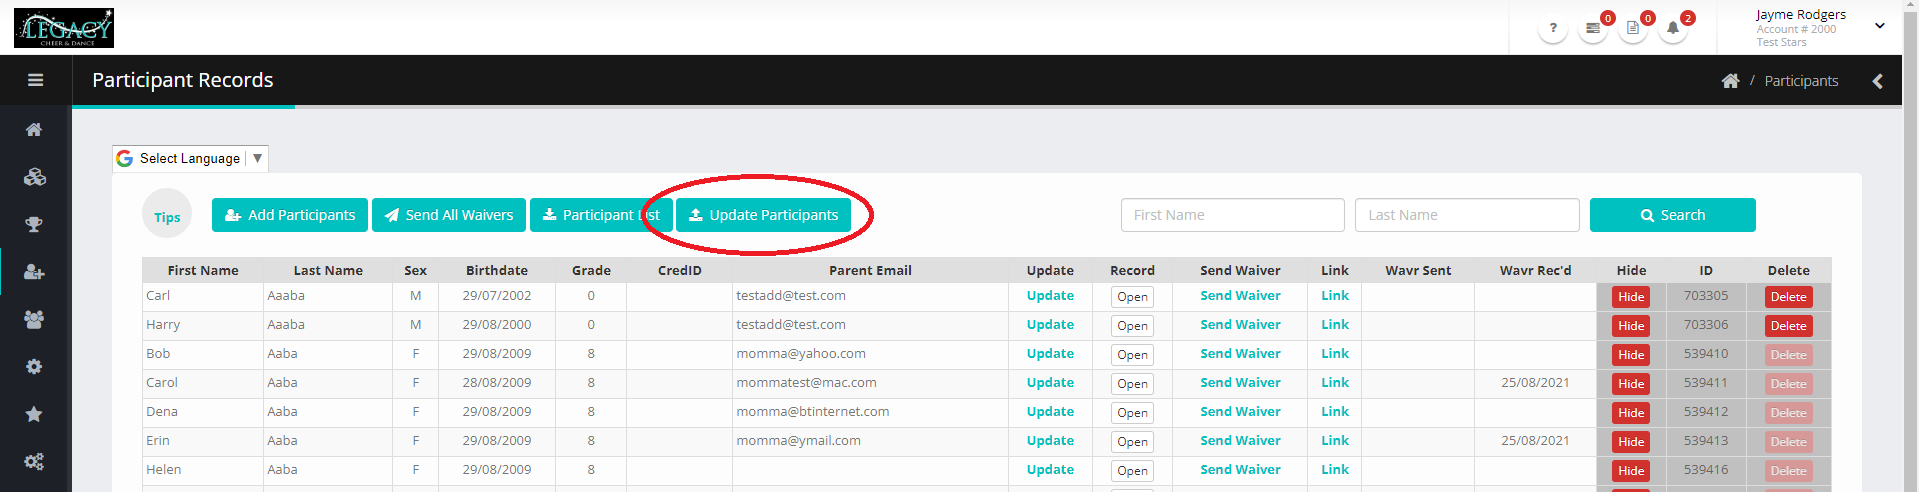Hide the Bob Aaba record
The width and height of the screenshot is (1919, 492).
(x=1631, y=355)
